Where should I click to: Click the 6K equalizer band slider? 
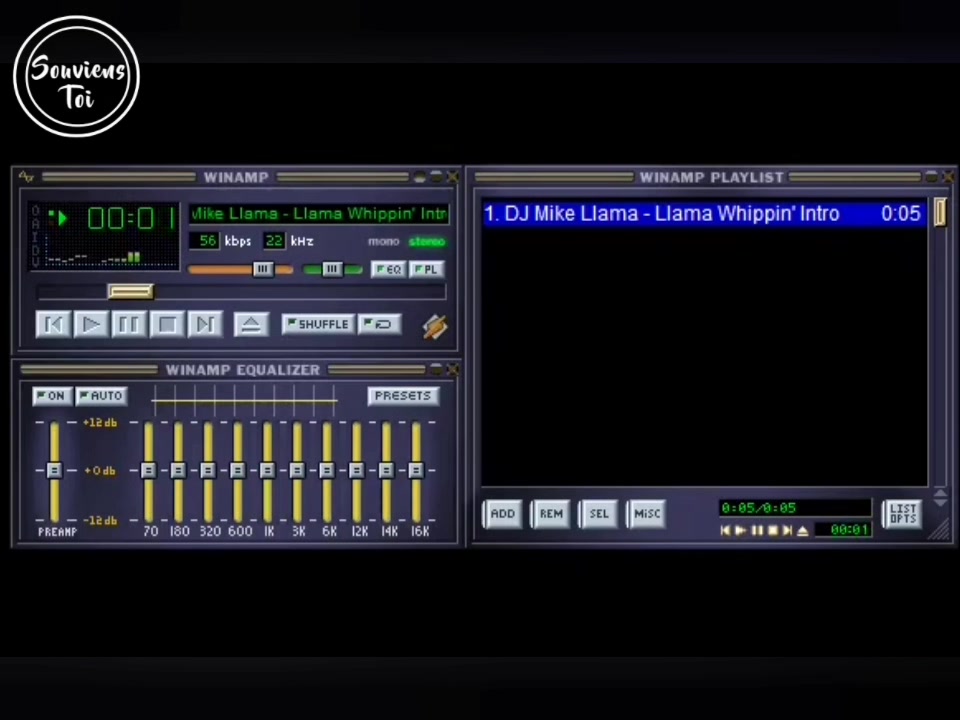pyautogui.click(x=327, y=470)
